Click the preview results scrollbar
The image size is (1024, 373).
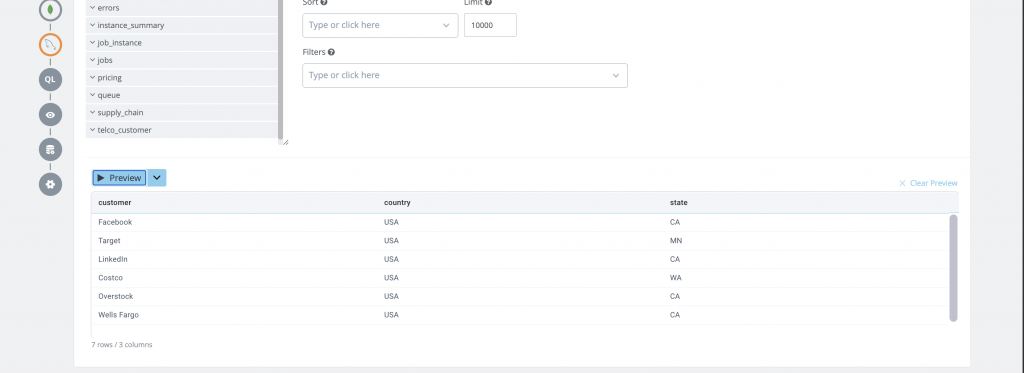[x=953, y=268]
